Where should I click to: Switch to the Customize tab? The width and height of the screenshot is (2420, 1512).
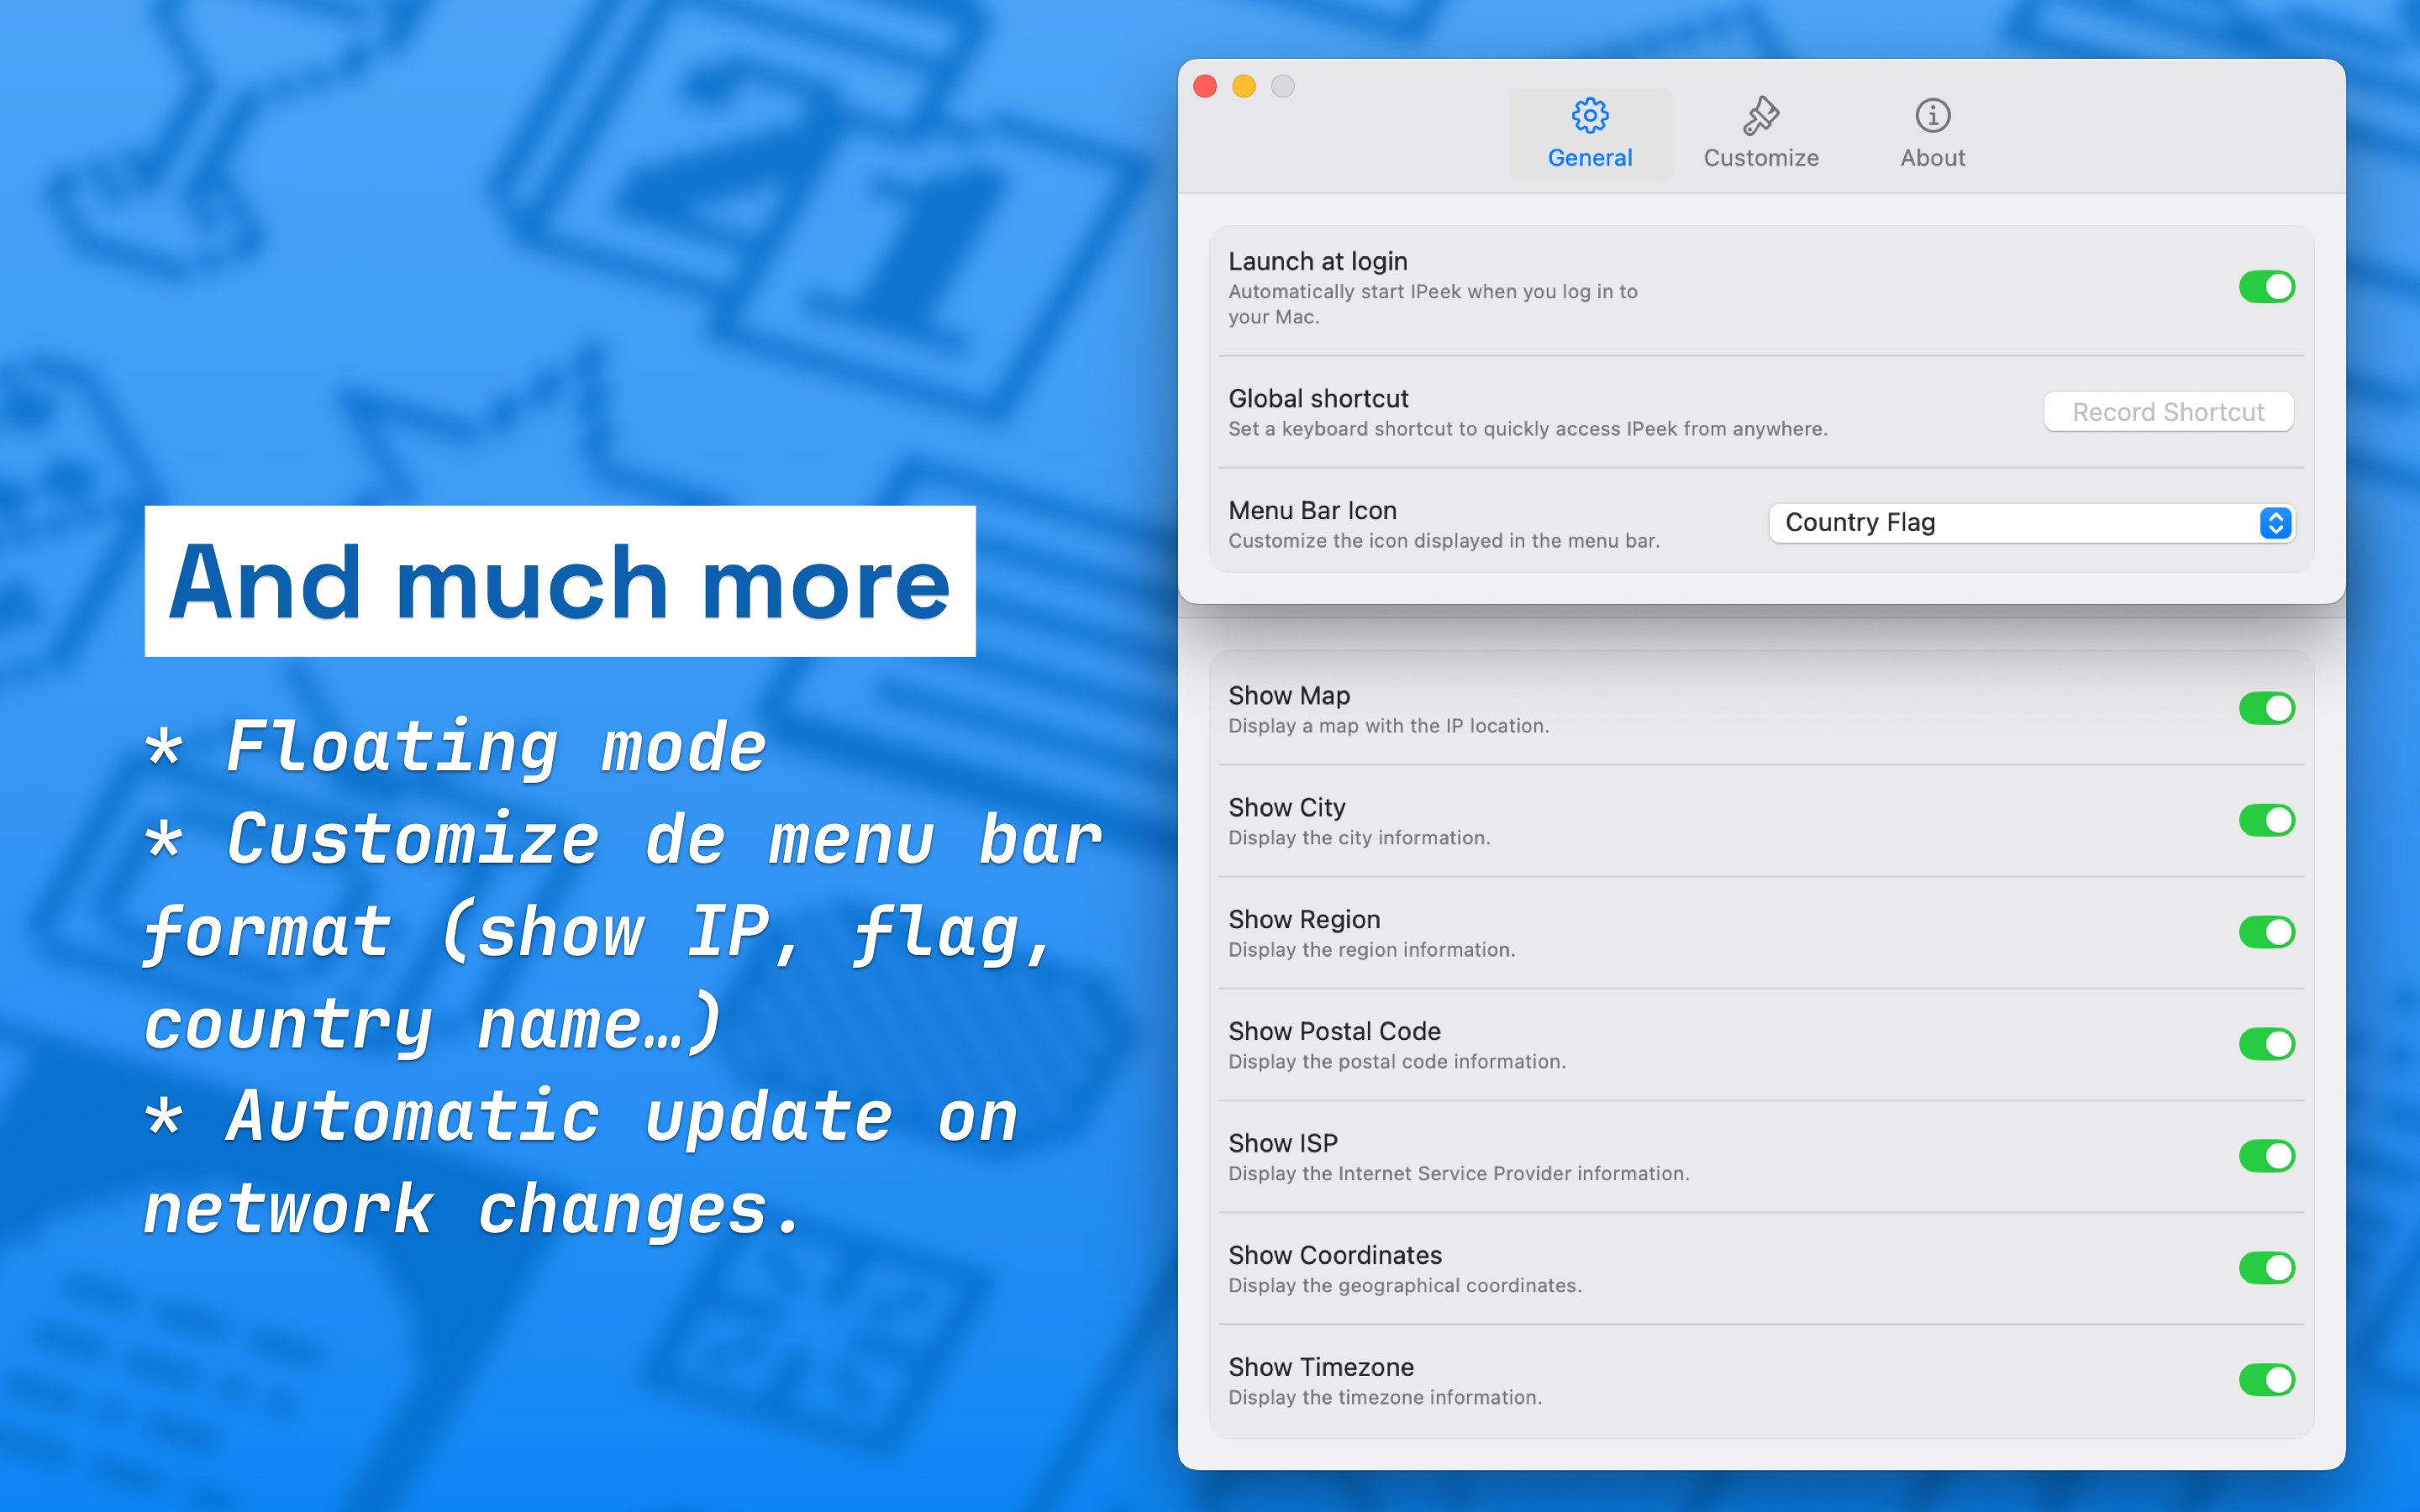1761,131
